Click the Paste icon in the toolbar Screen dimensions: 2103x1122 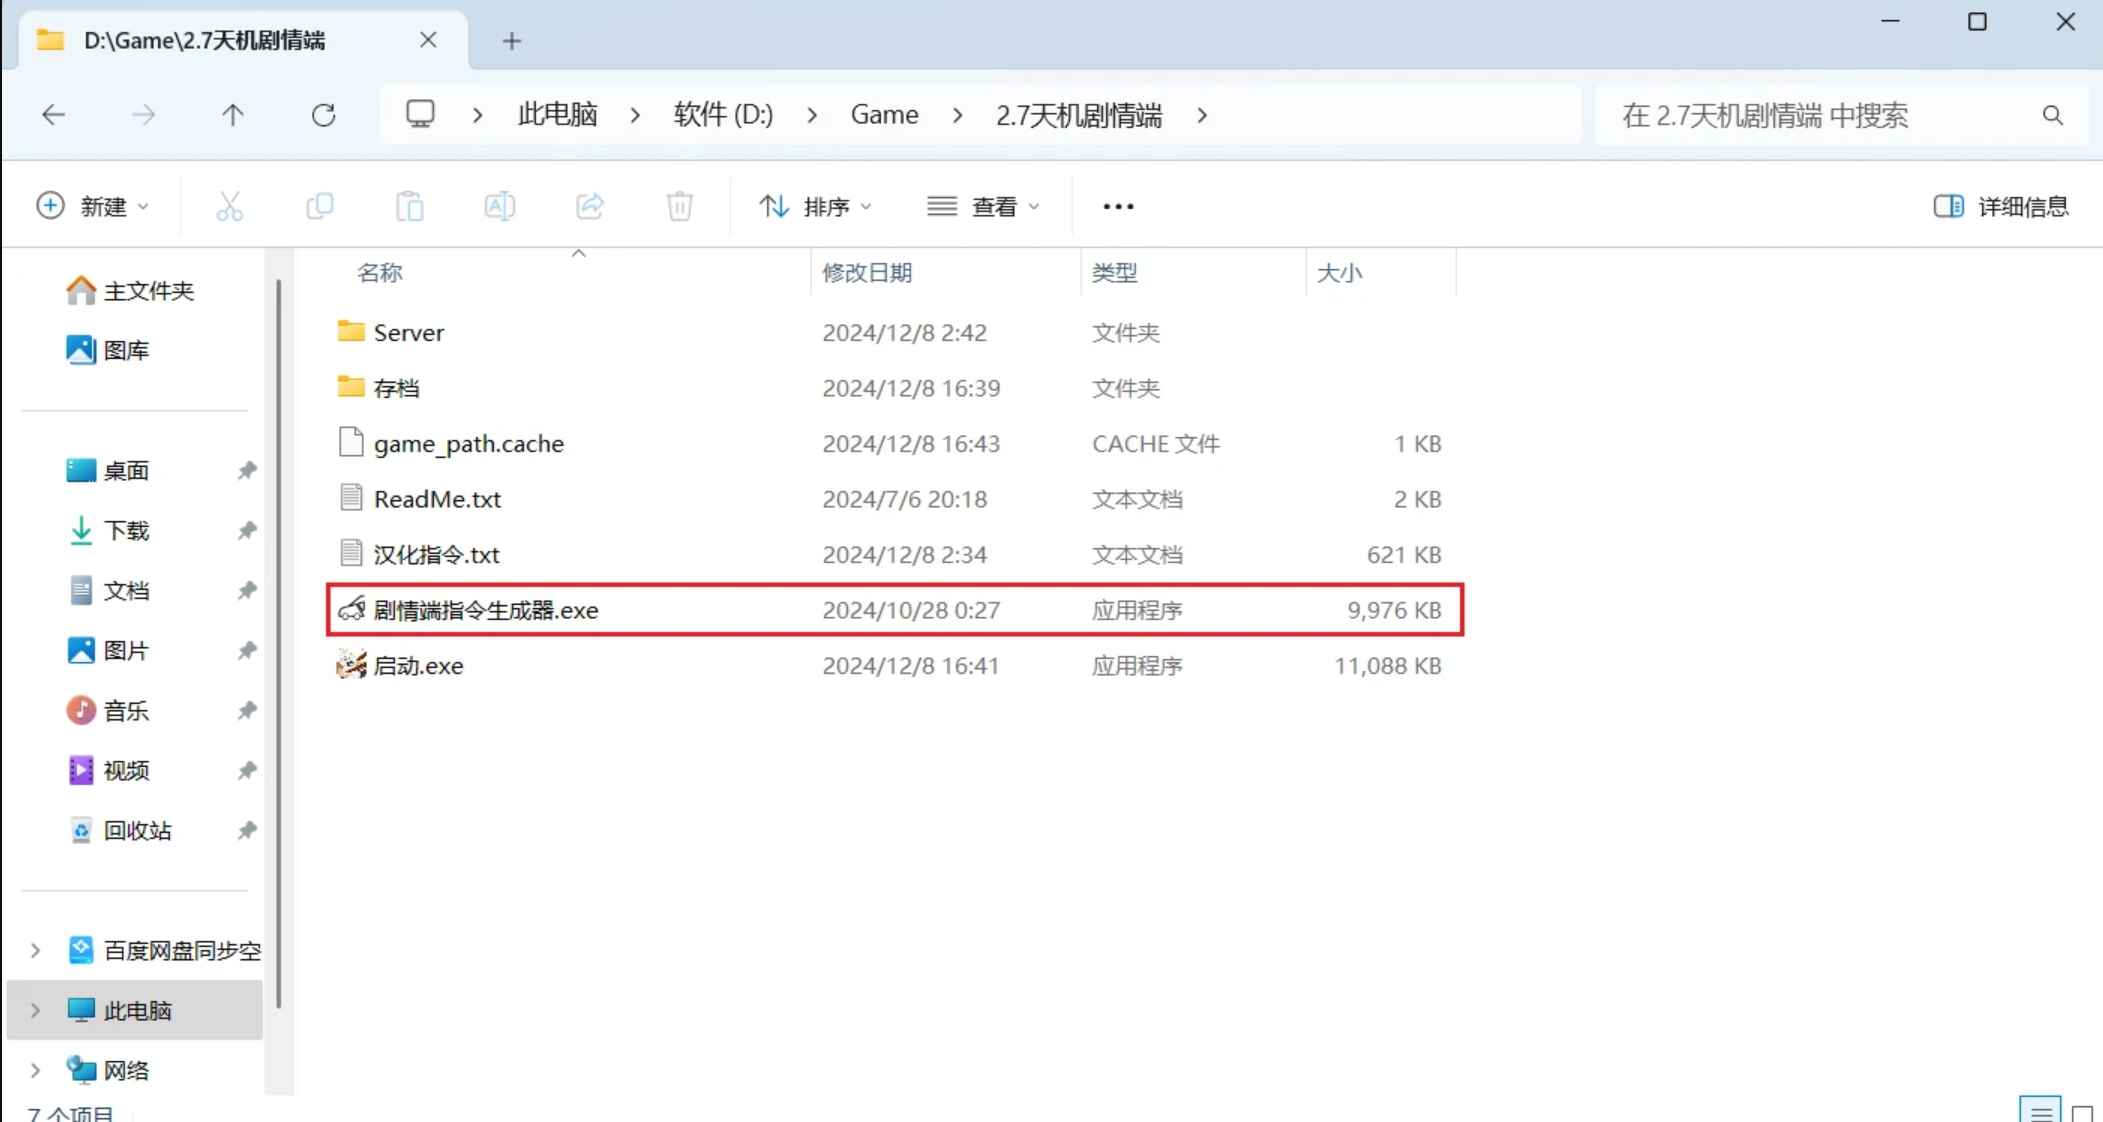tap(410, 206)
